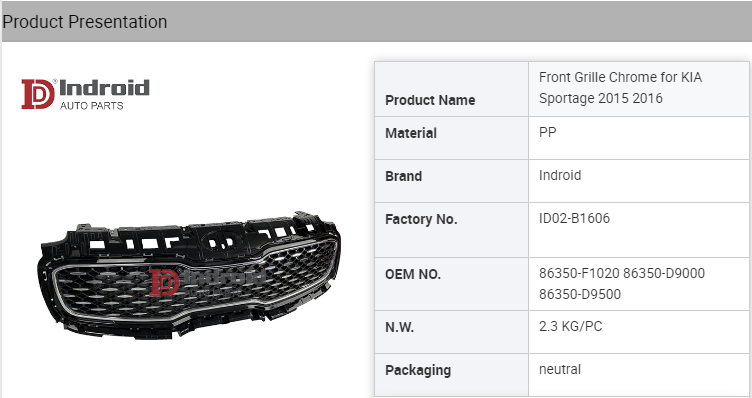The height and width of the screenshot is (398, 752).
Task: Click the neutral packaging value
Action: [560, 369]
